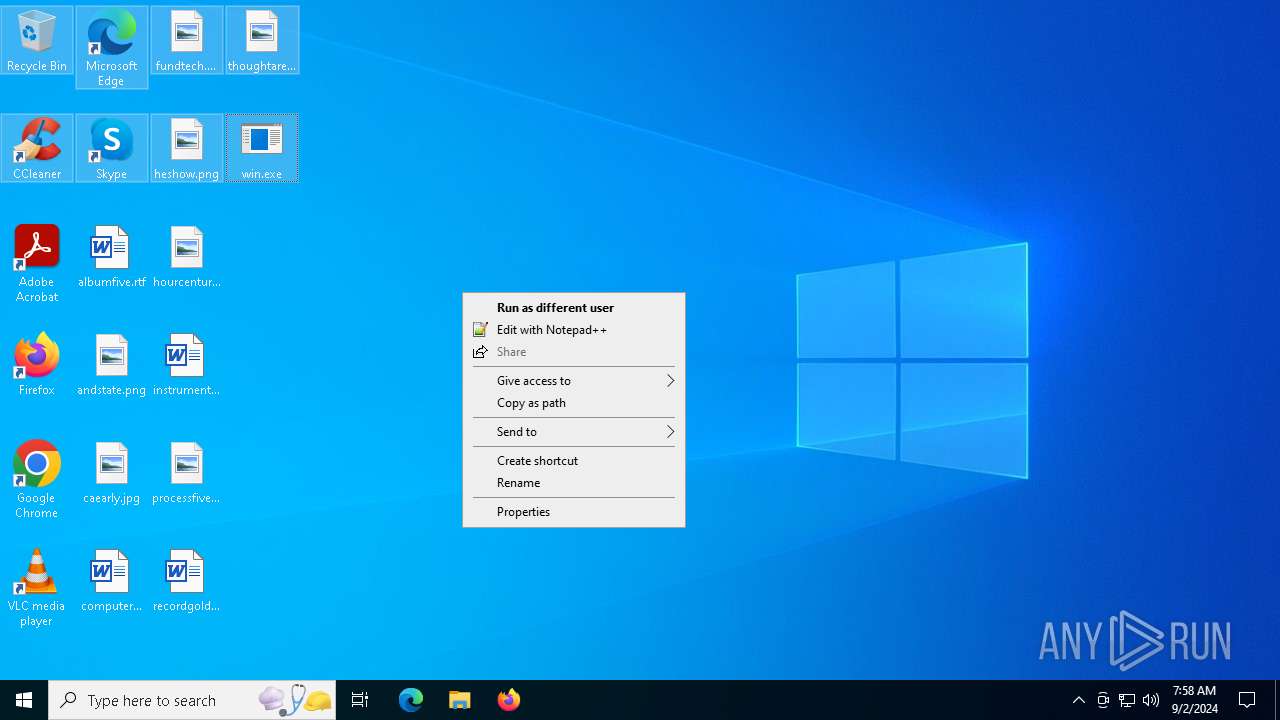Select the Google Chrome desktop shortcut
The width and height of the screenshot is (1280, 720).
coord(37,480)
